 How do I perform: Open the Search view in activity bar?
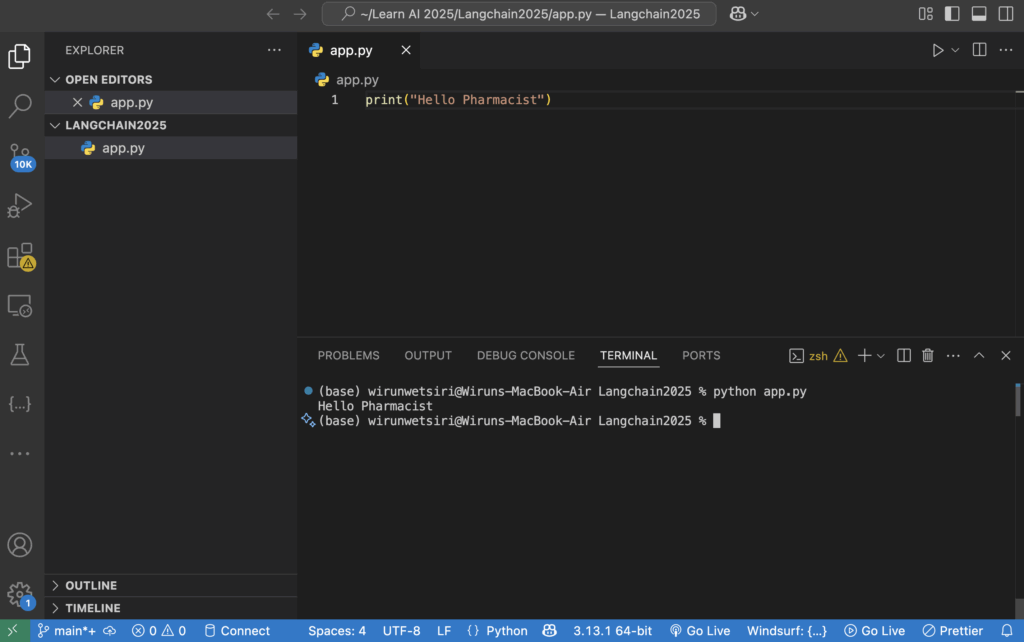[x=20, y=105]
